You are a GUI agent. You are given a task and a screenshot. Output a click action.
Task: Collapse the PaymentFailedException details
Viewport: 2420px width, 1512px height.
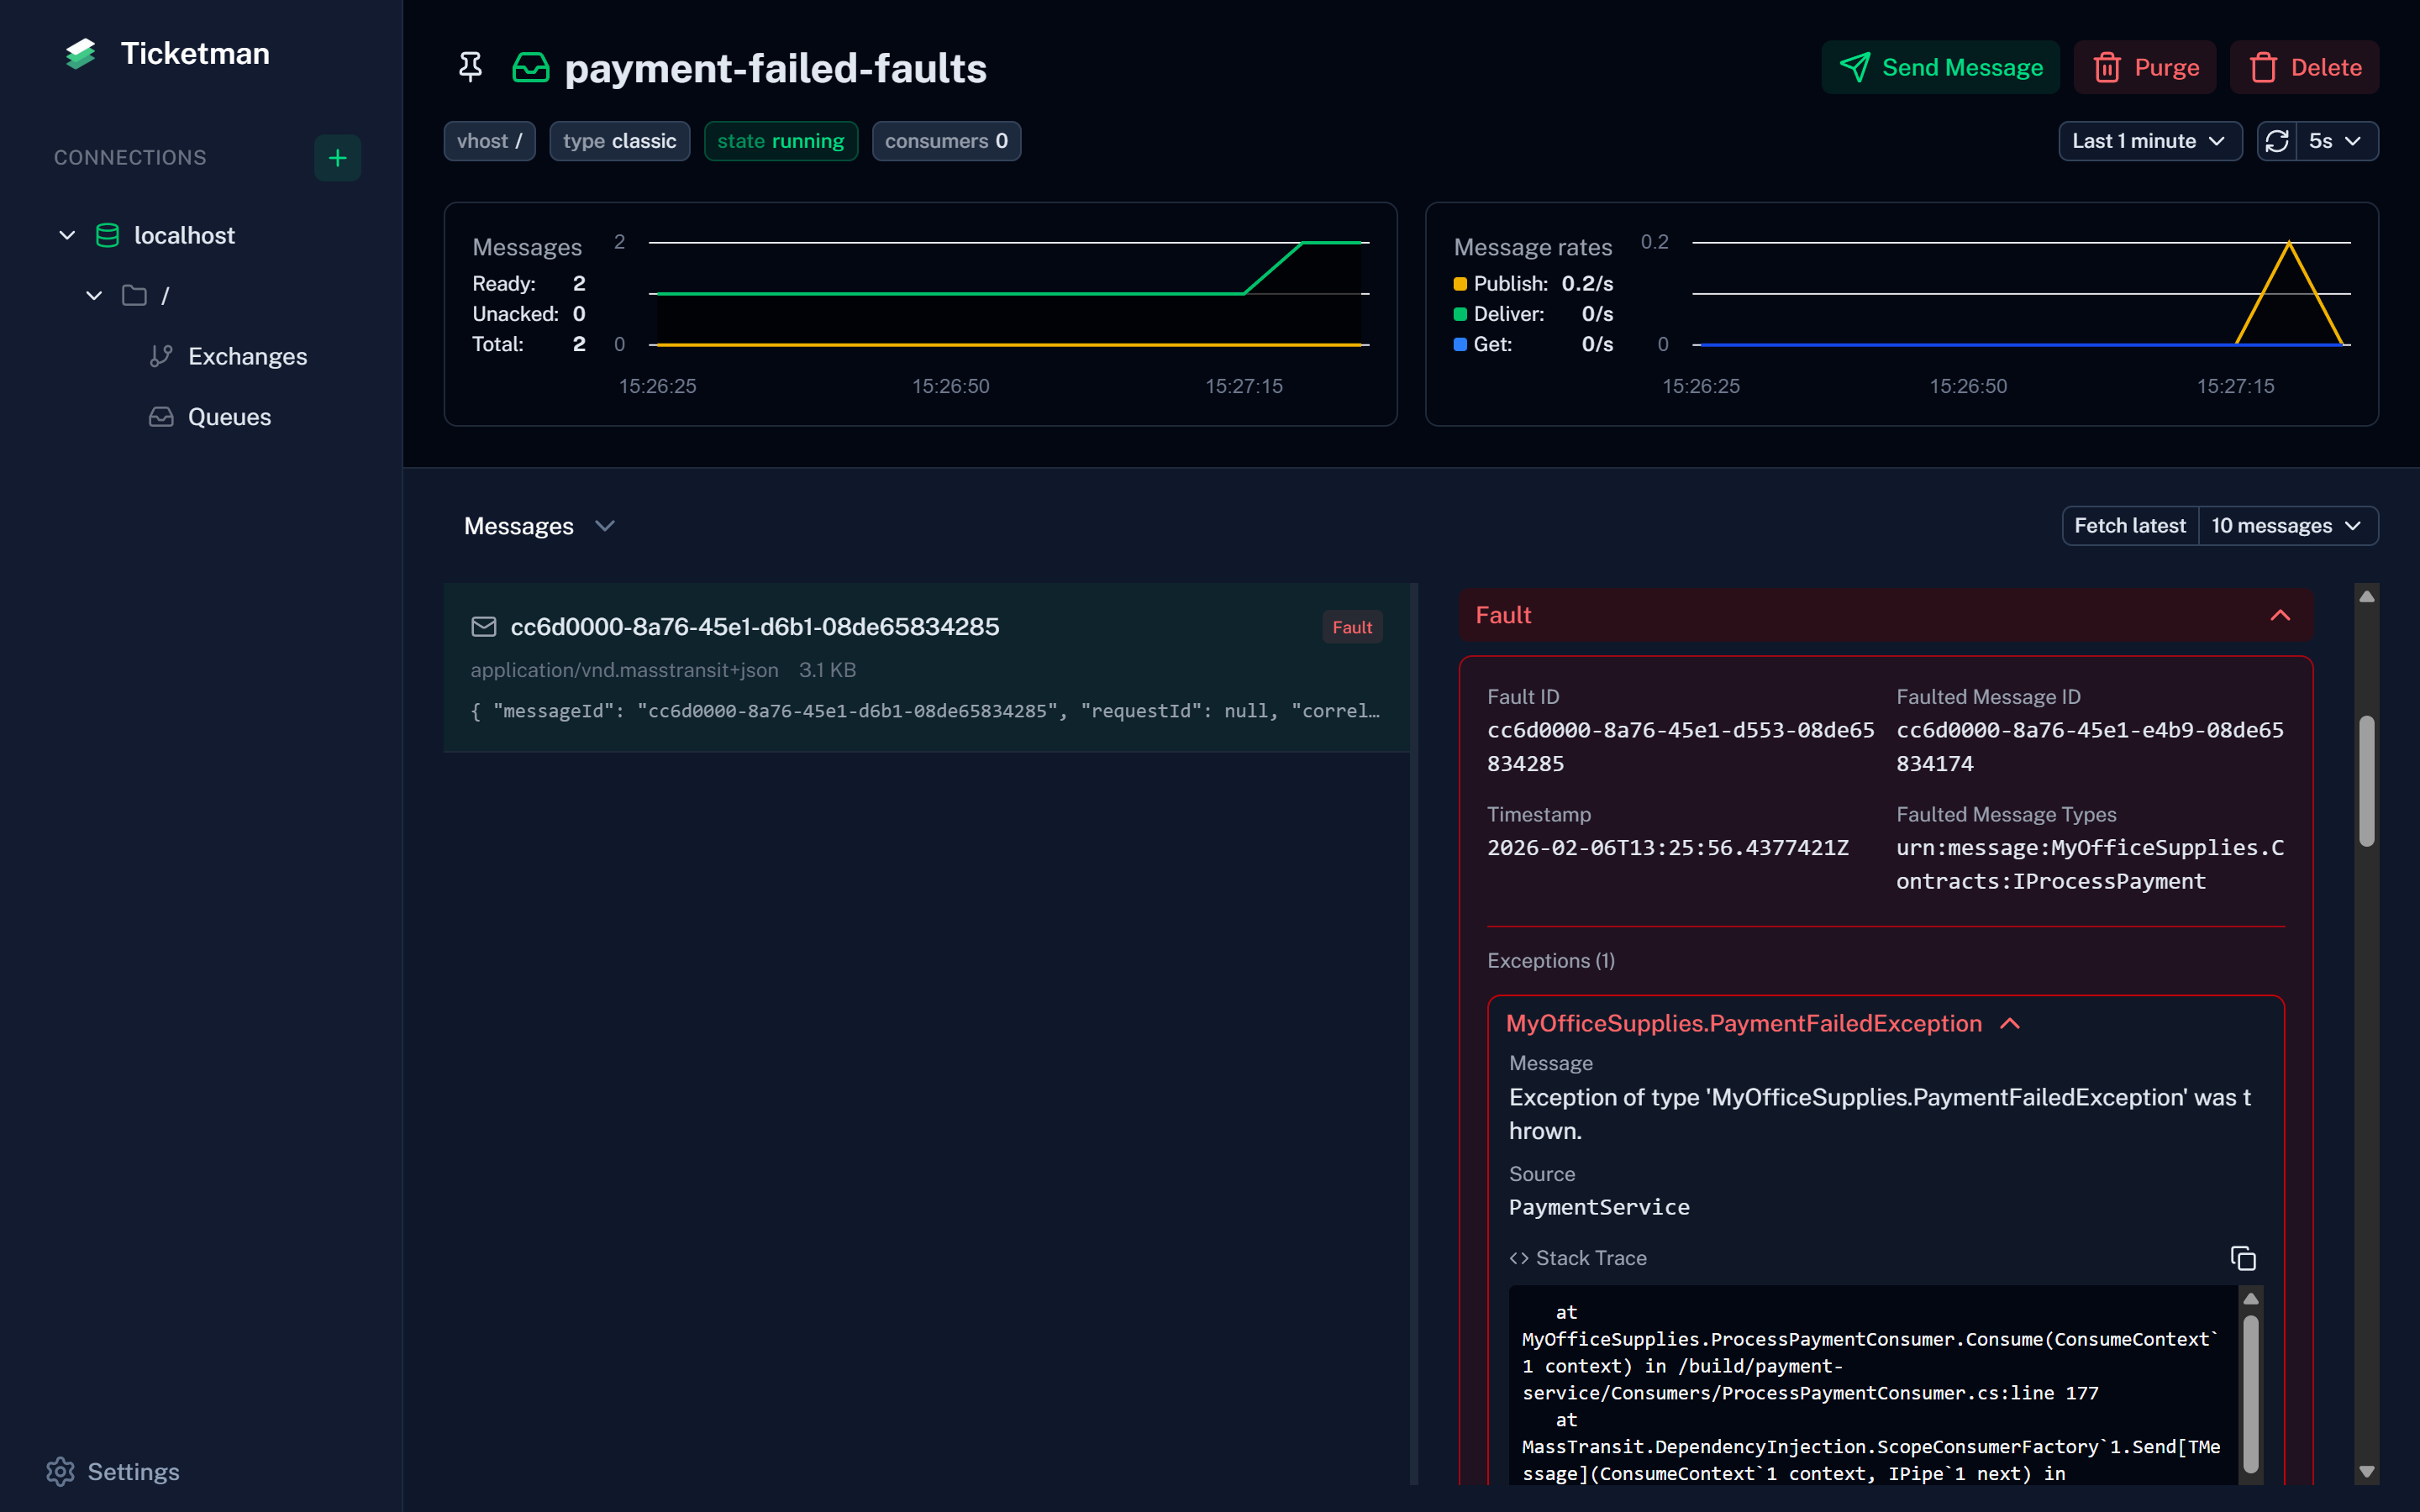[2010, 1023]
